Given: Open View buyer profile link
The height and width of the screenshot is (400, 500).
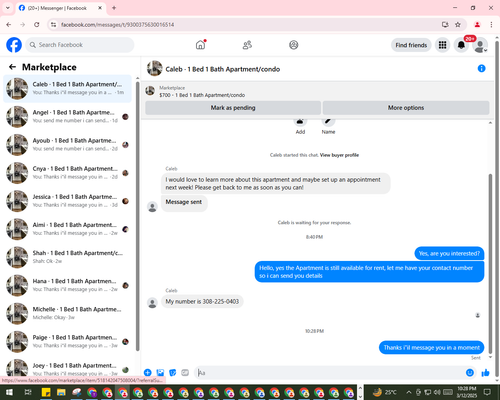Looking at the screenshot, I should coord(339,155).
